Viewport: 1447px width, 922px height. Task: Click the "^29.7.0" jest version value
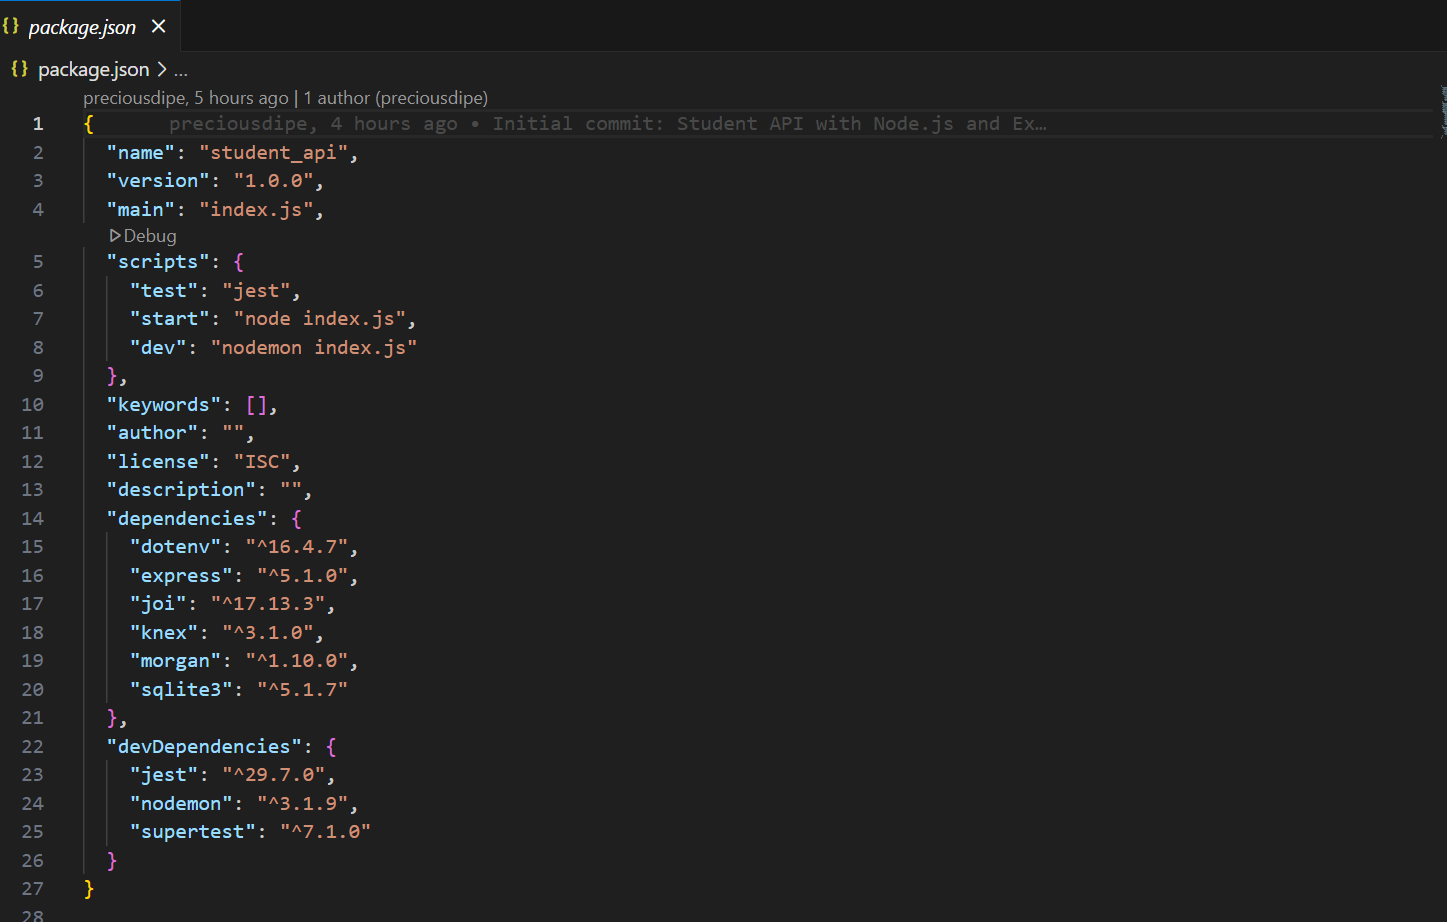coord(274,775)
